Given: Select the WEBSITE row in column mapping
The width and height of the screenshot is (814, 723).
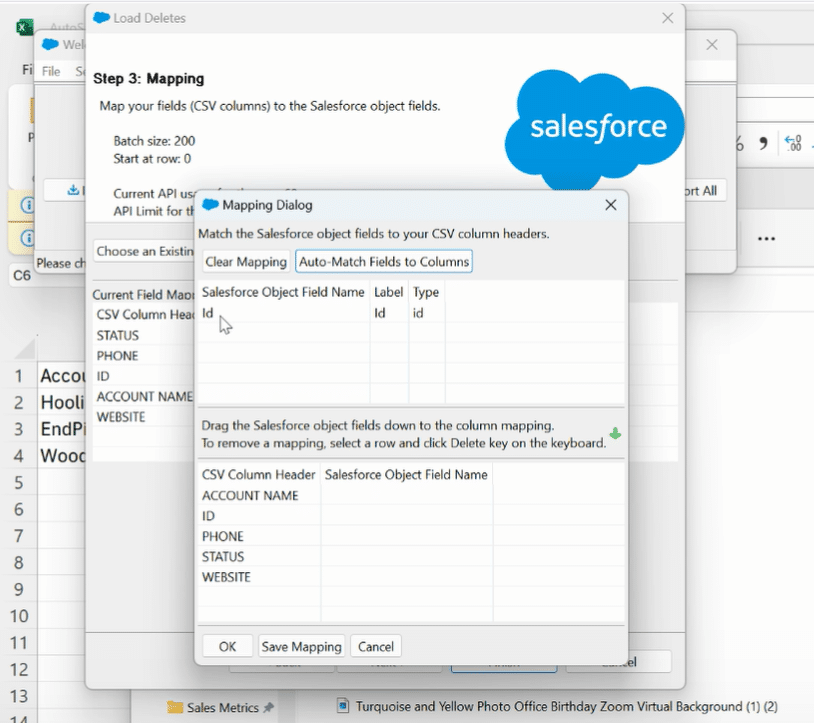Looking at the screenshot, I should [x=227, y=577].
